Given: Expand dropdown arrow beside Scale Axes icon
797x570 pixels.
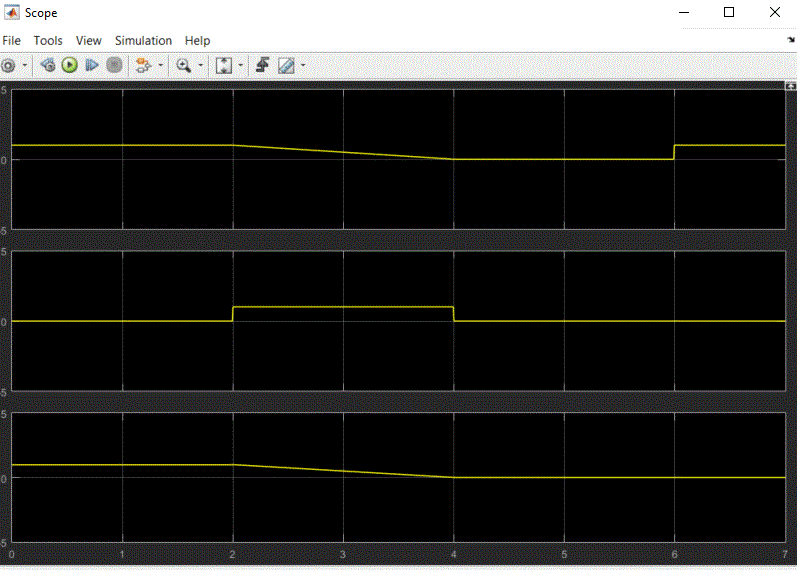Looking at the screenshot, I should 240,65.
